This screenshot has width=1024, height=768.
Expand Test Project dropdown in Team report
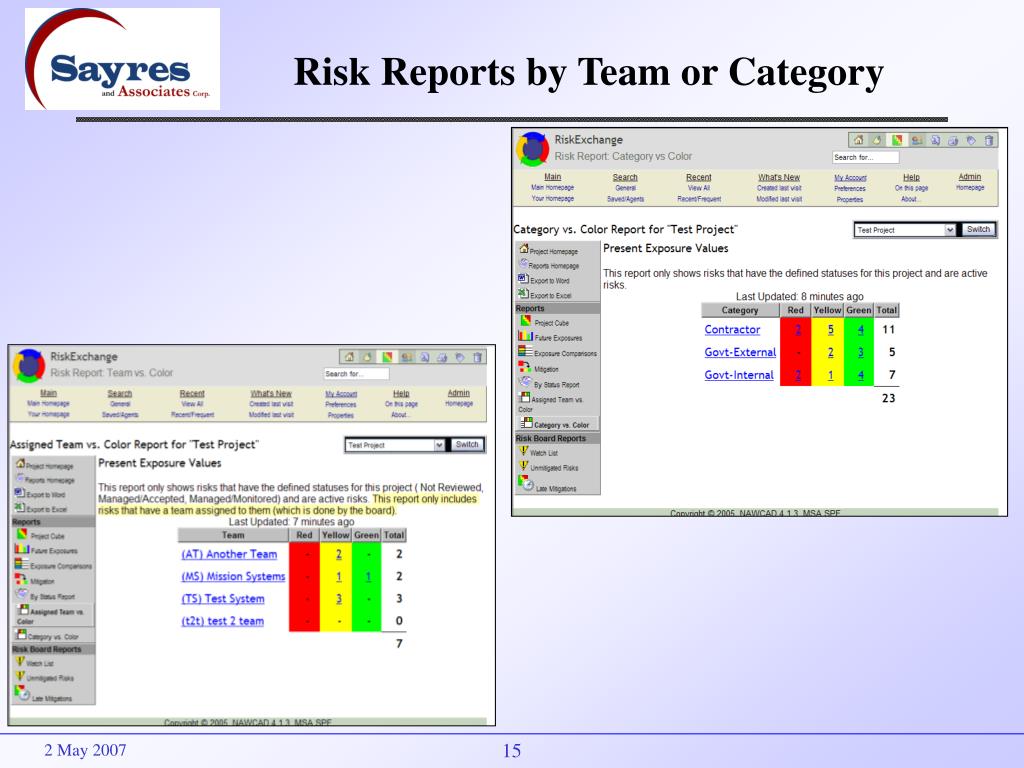439,445
